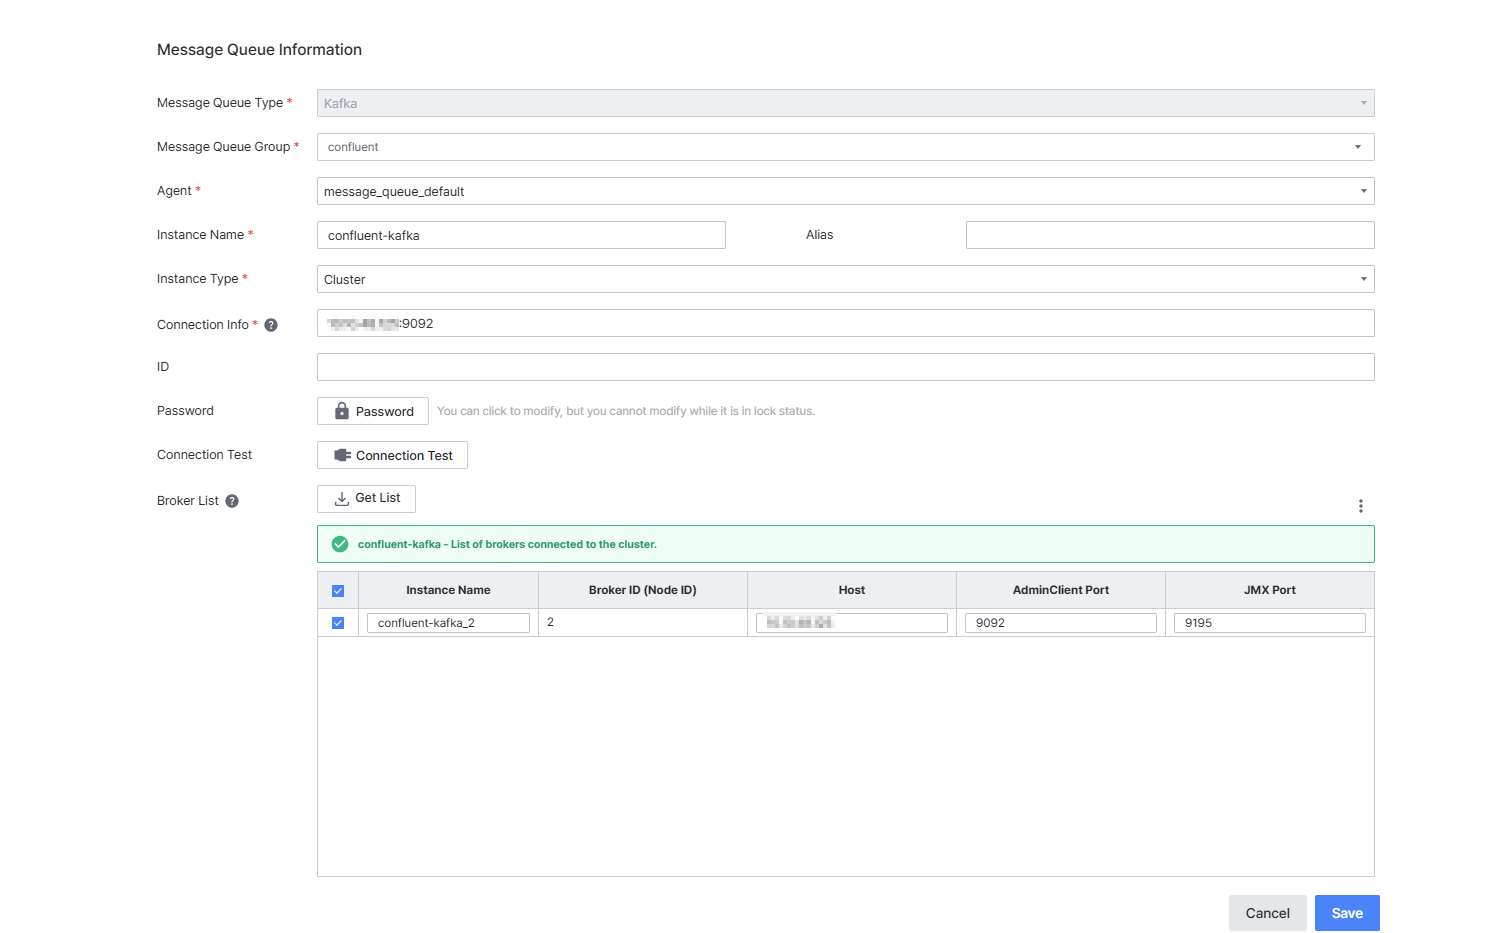Open the three-dot options menu above broker table

[1360, 506]
